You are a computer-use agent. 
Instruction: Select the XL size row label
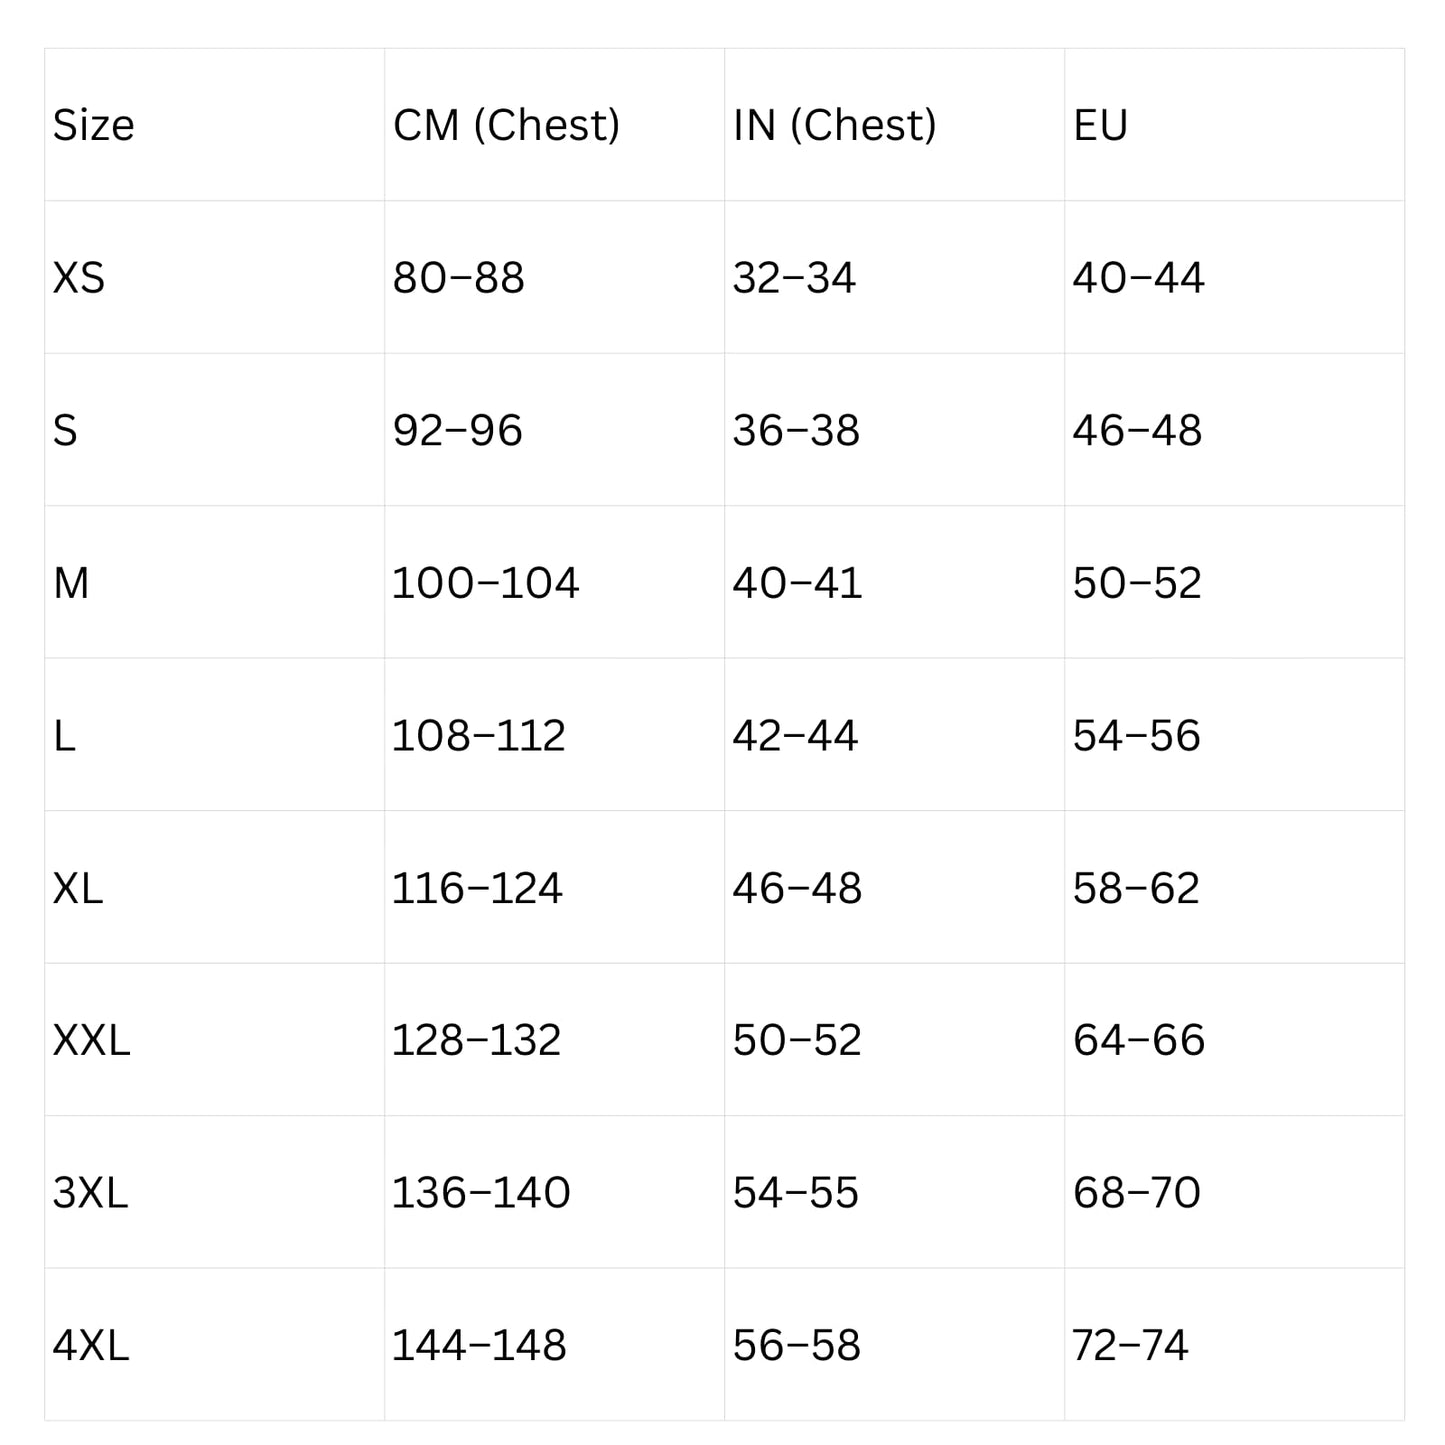click(x=77, y=888)
